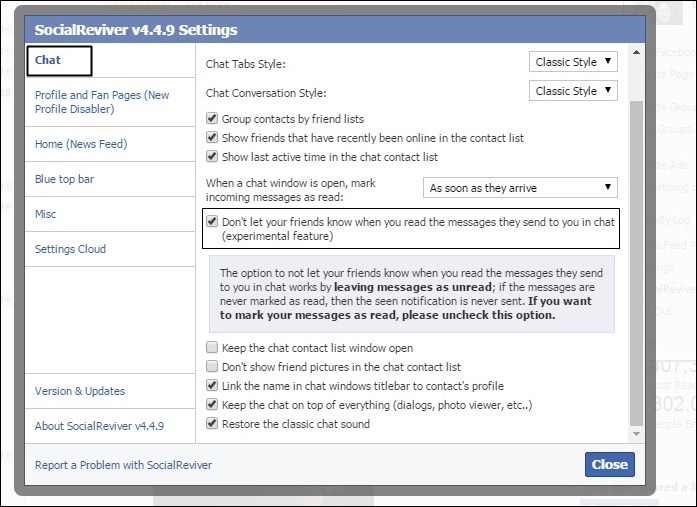The width and height of the screenshot is (697, 507).
Task: Toggle Show friends recently online checkbox
Action: point(212,138)
